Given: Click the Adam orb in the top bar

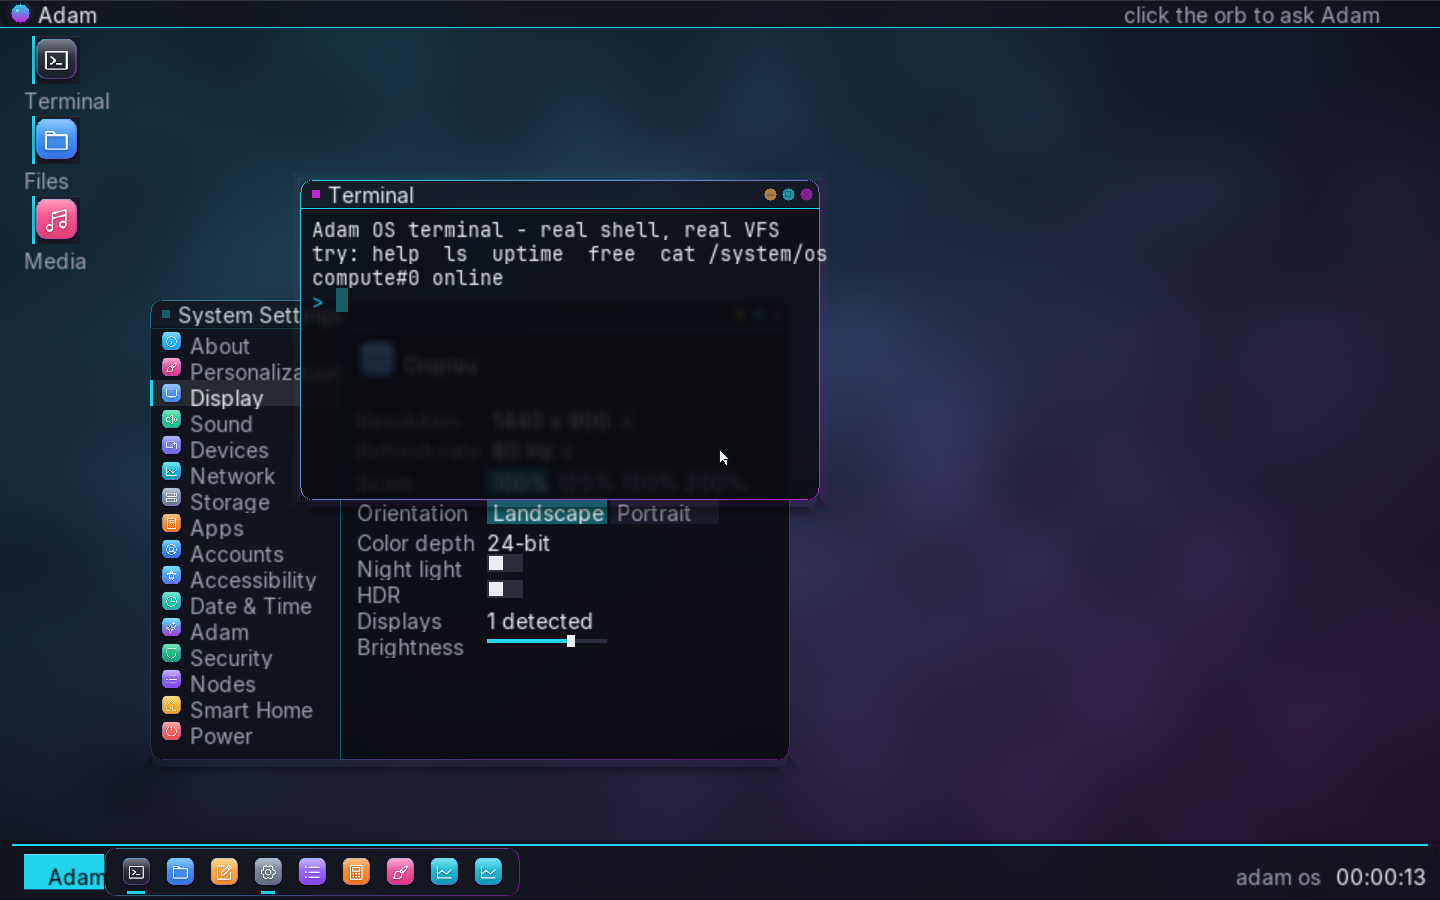Looking at the screenshot, I should (x=20, y=14).
